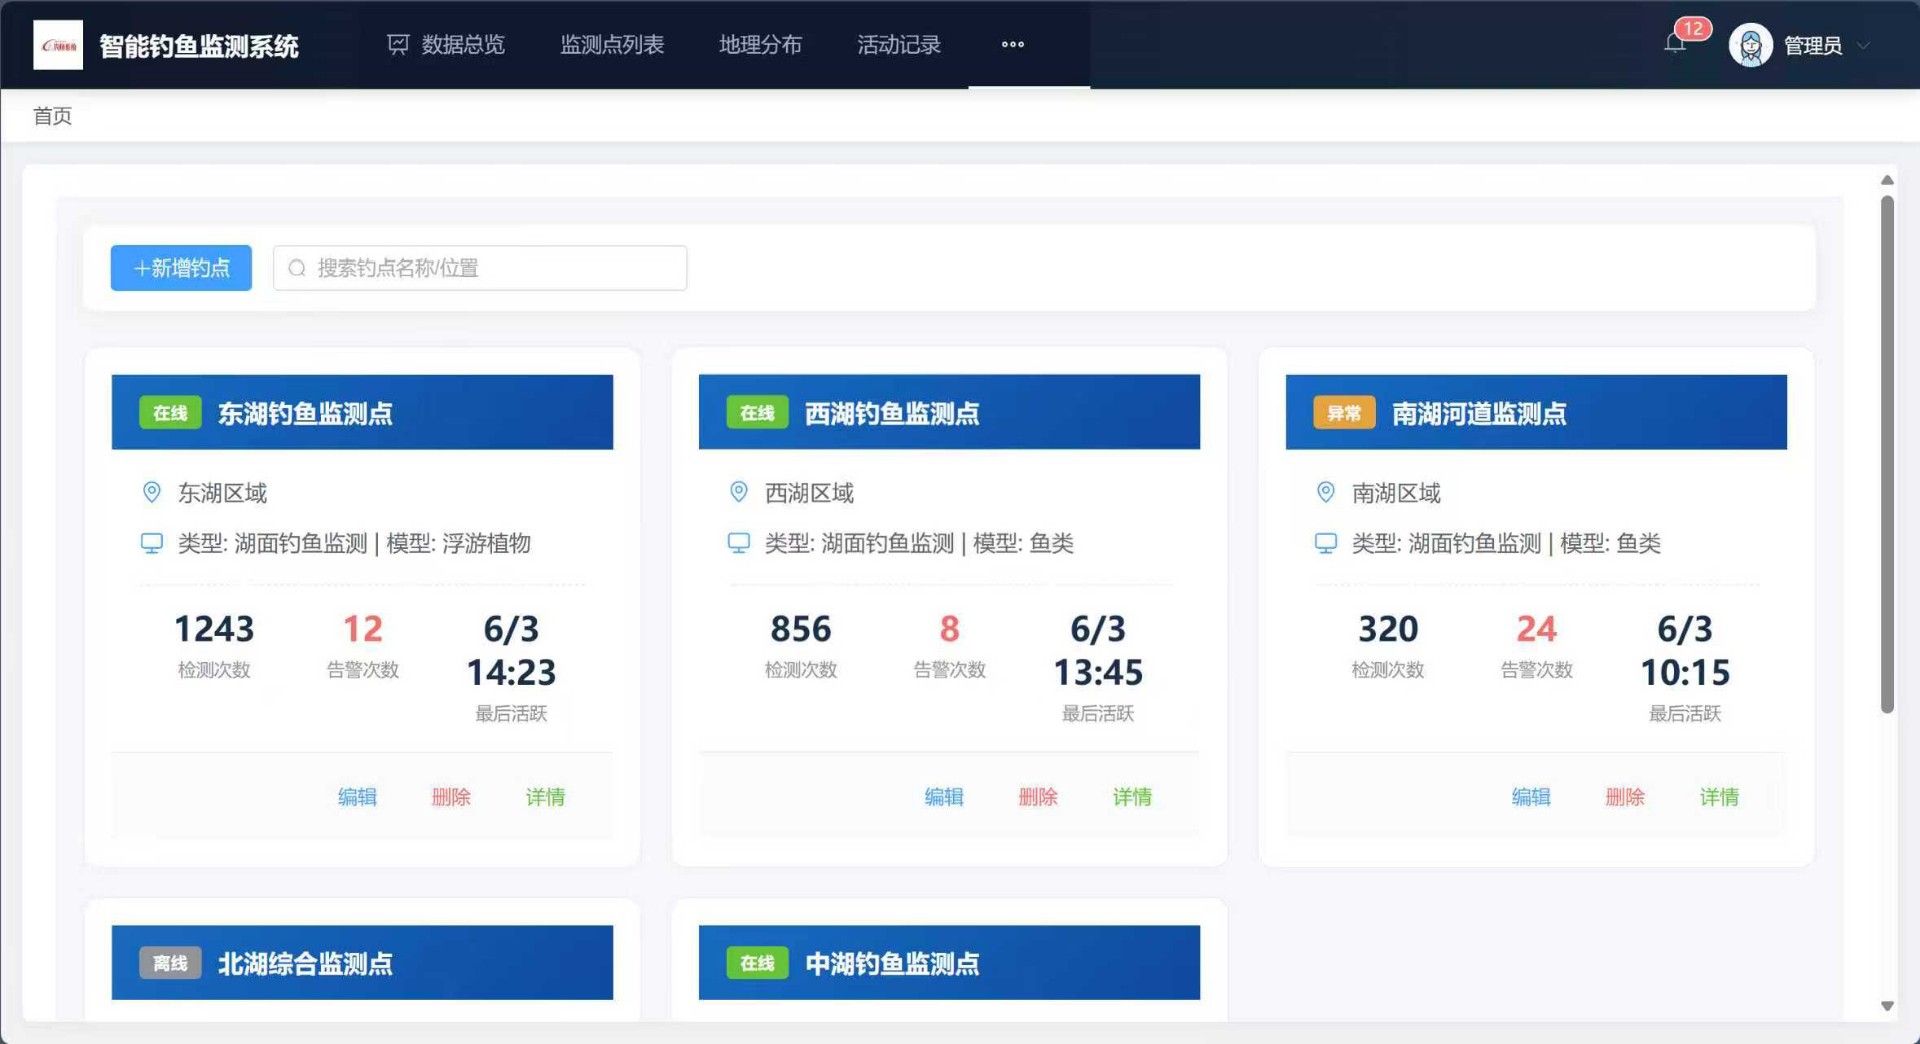
Task: Edit the 东湖钓鱼监测点 card
Action: tap(357, 797)
